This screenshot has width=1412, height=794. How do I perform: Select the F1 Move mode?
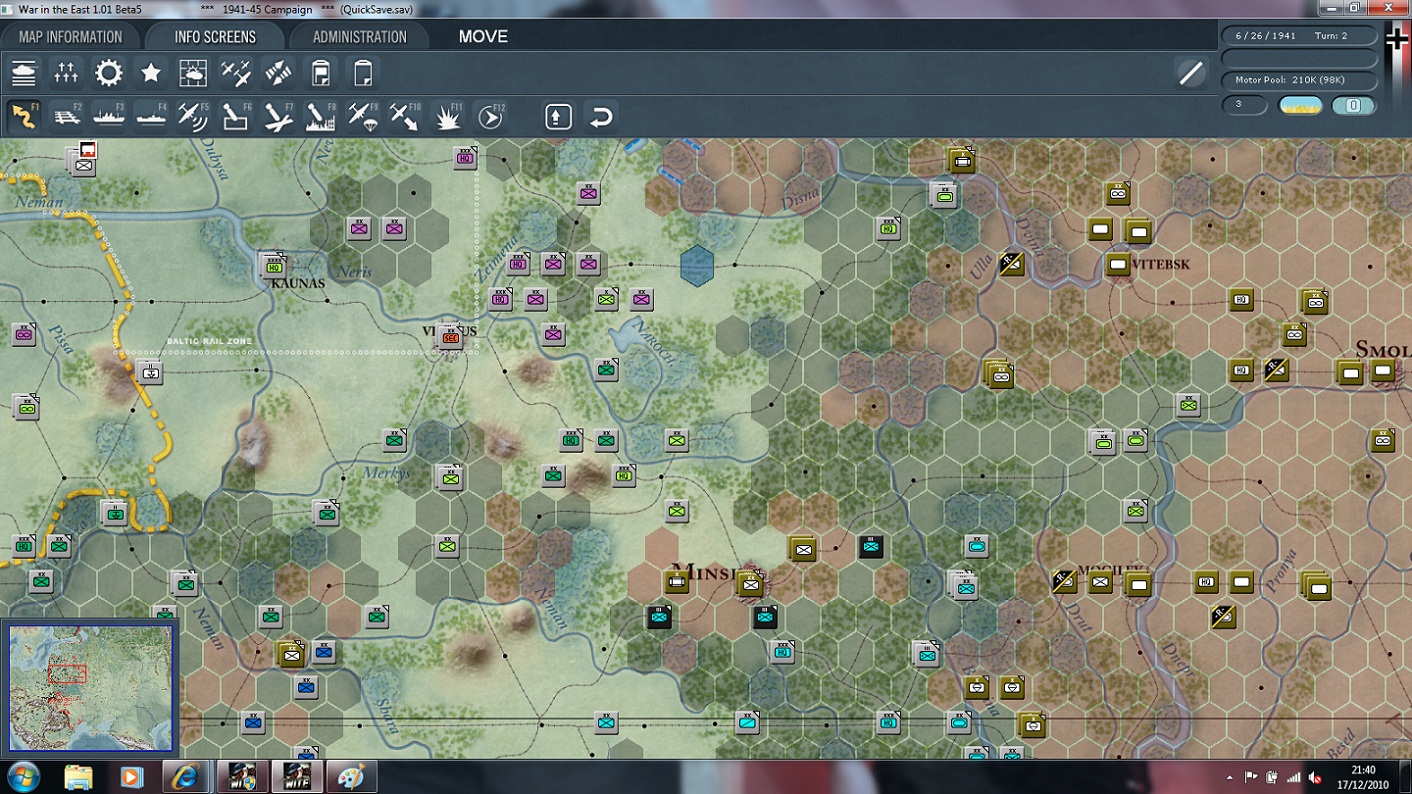point(24,117)
